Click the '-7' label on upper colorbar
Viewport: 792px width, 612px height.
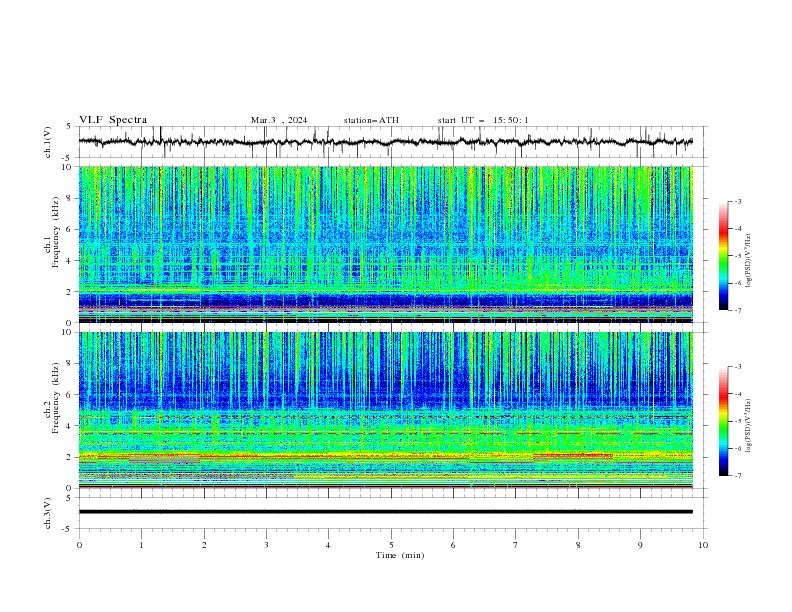coord(737,310)
